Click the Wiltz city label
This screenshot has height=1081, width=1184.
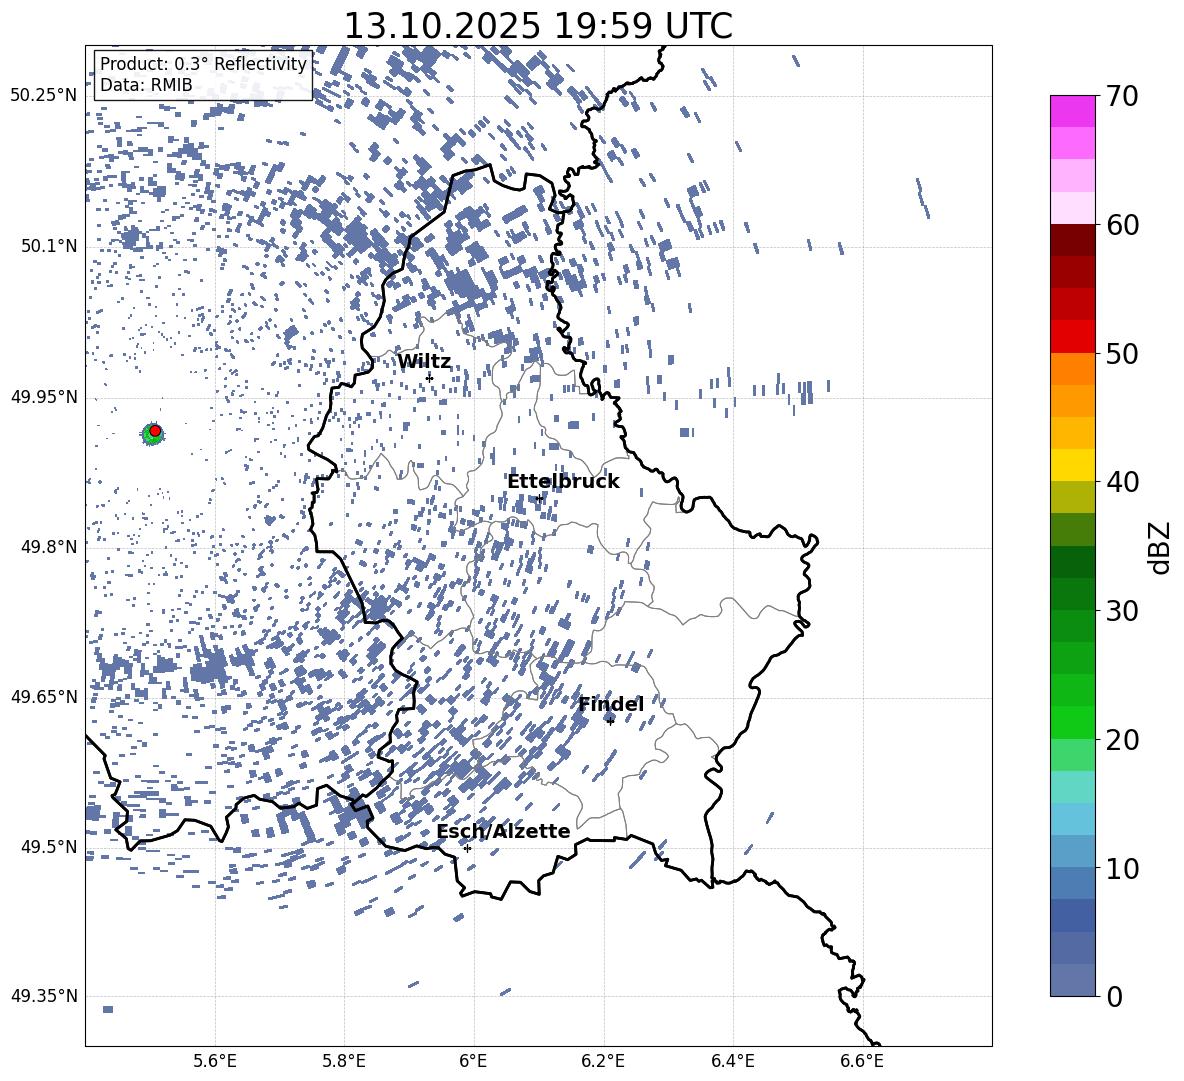pyautogui.click(x=424, y=361)
